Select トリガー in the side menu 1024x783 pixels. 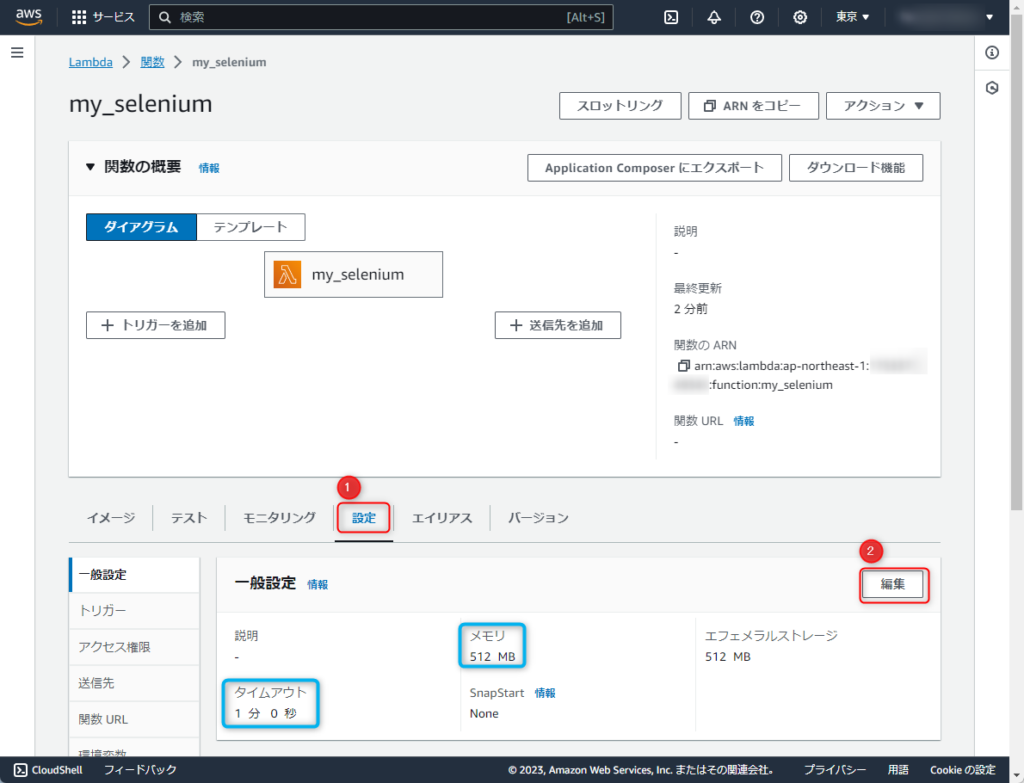click(x=135, y=611)
